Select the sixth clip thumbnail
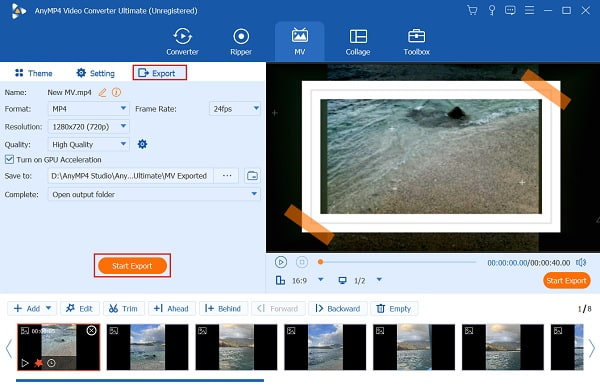600x389 pixels. (x=503, y=347)
